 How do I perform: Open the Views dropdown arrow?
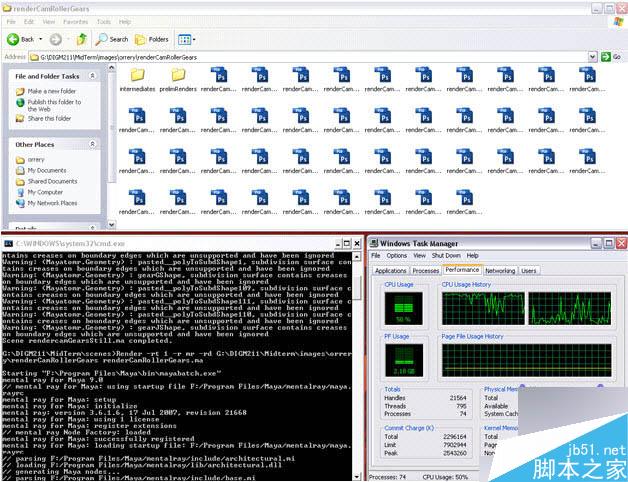pyautogui.click(x=194, y=39)
